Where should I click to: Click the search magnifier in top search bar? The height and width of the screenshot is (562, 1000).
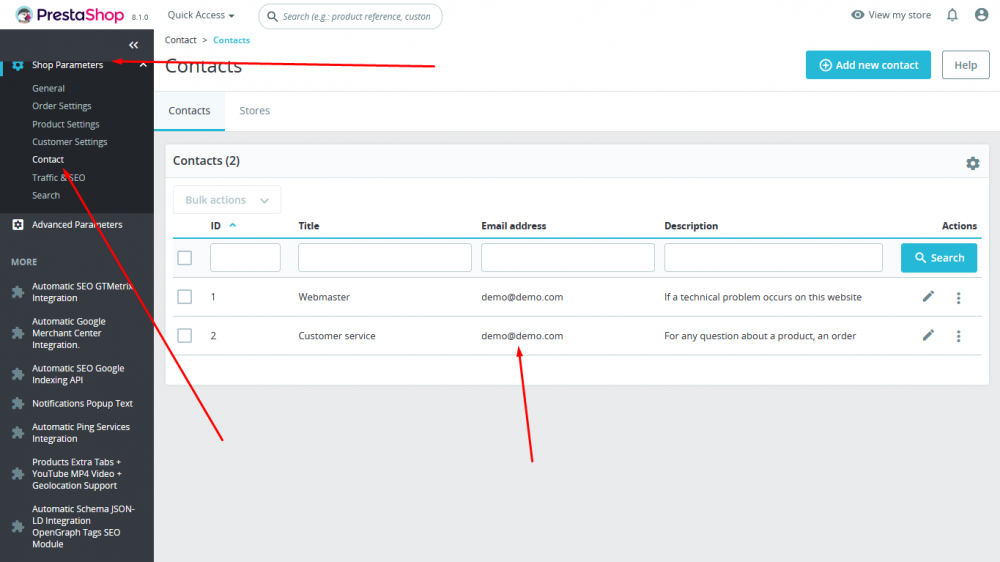click(x=272, y=16)
